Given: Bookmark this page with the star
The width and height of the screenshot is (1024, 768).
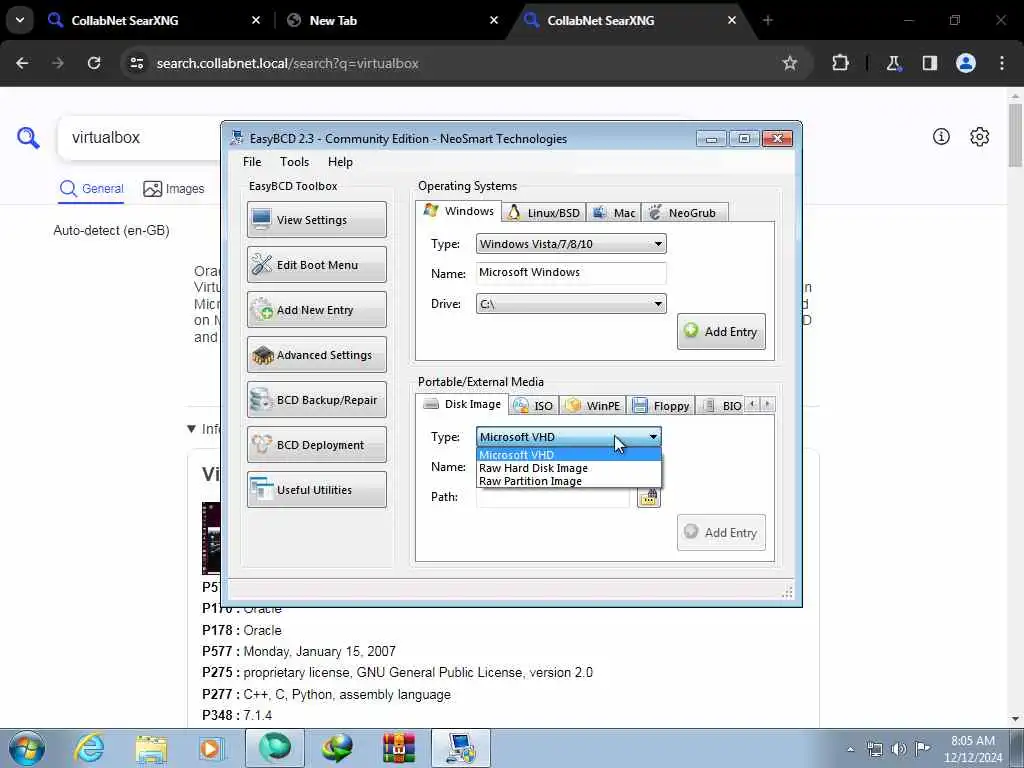Looking at the screenshot, I should pos(790,63).
